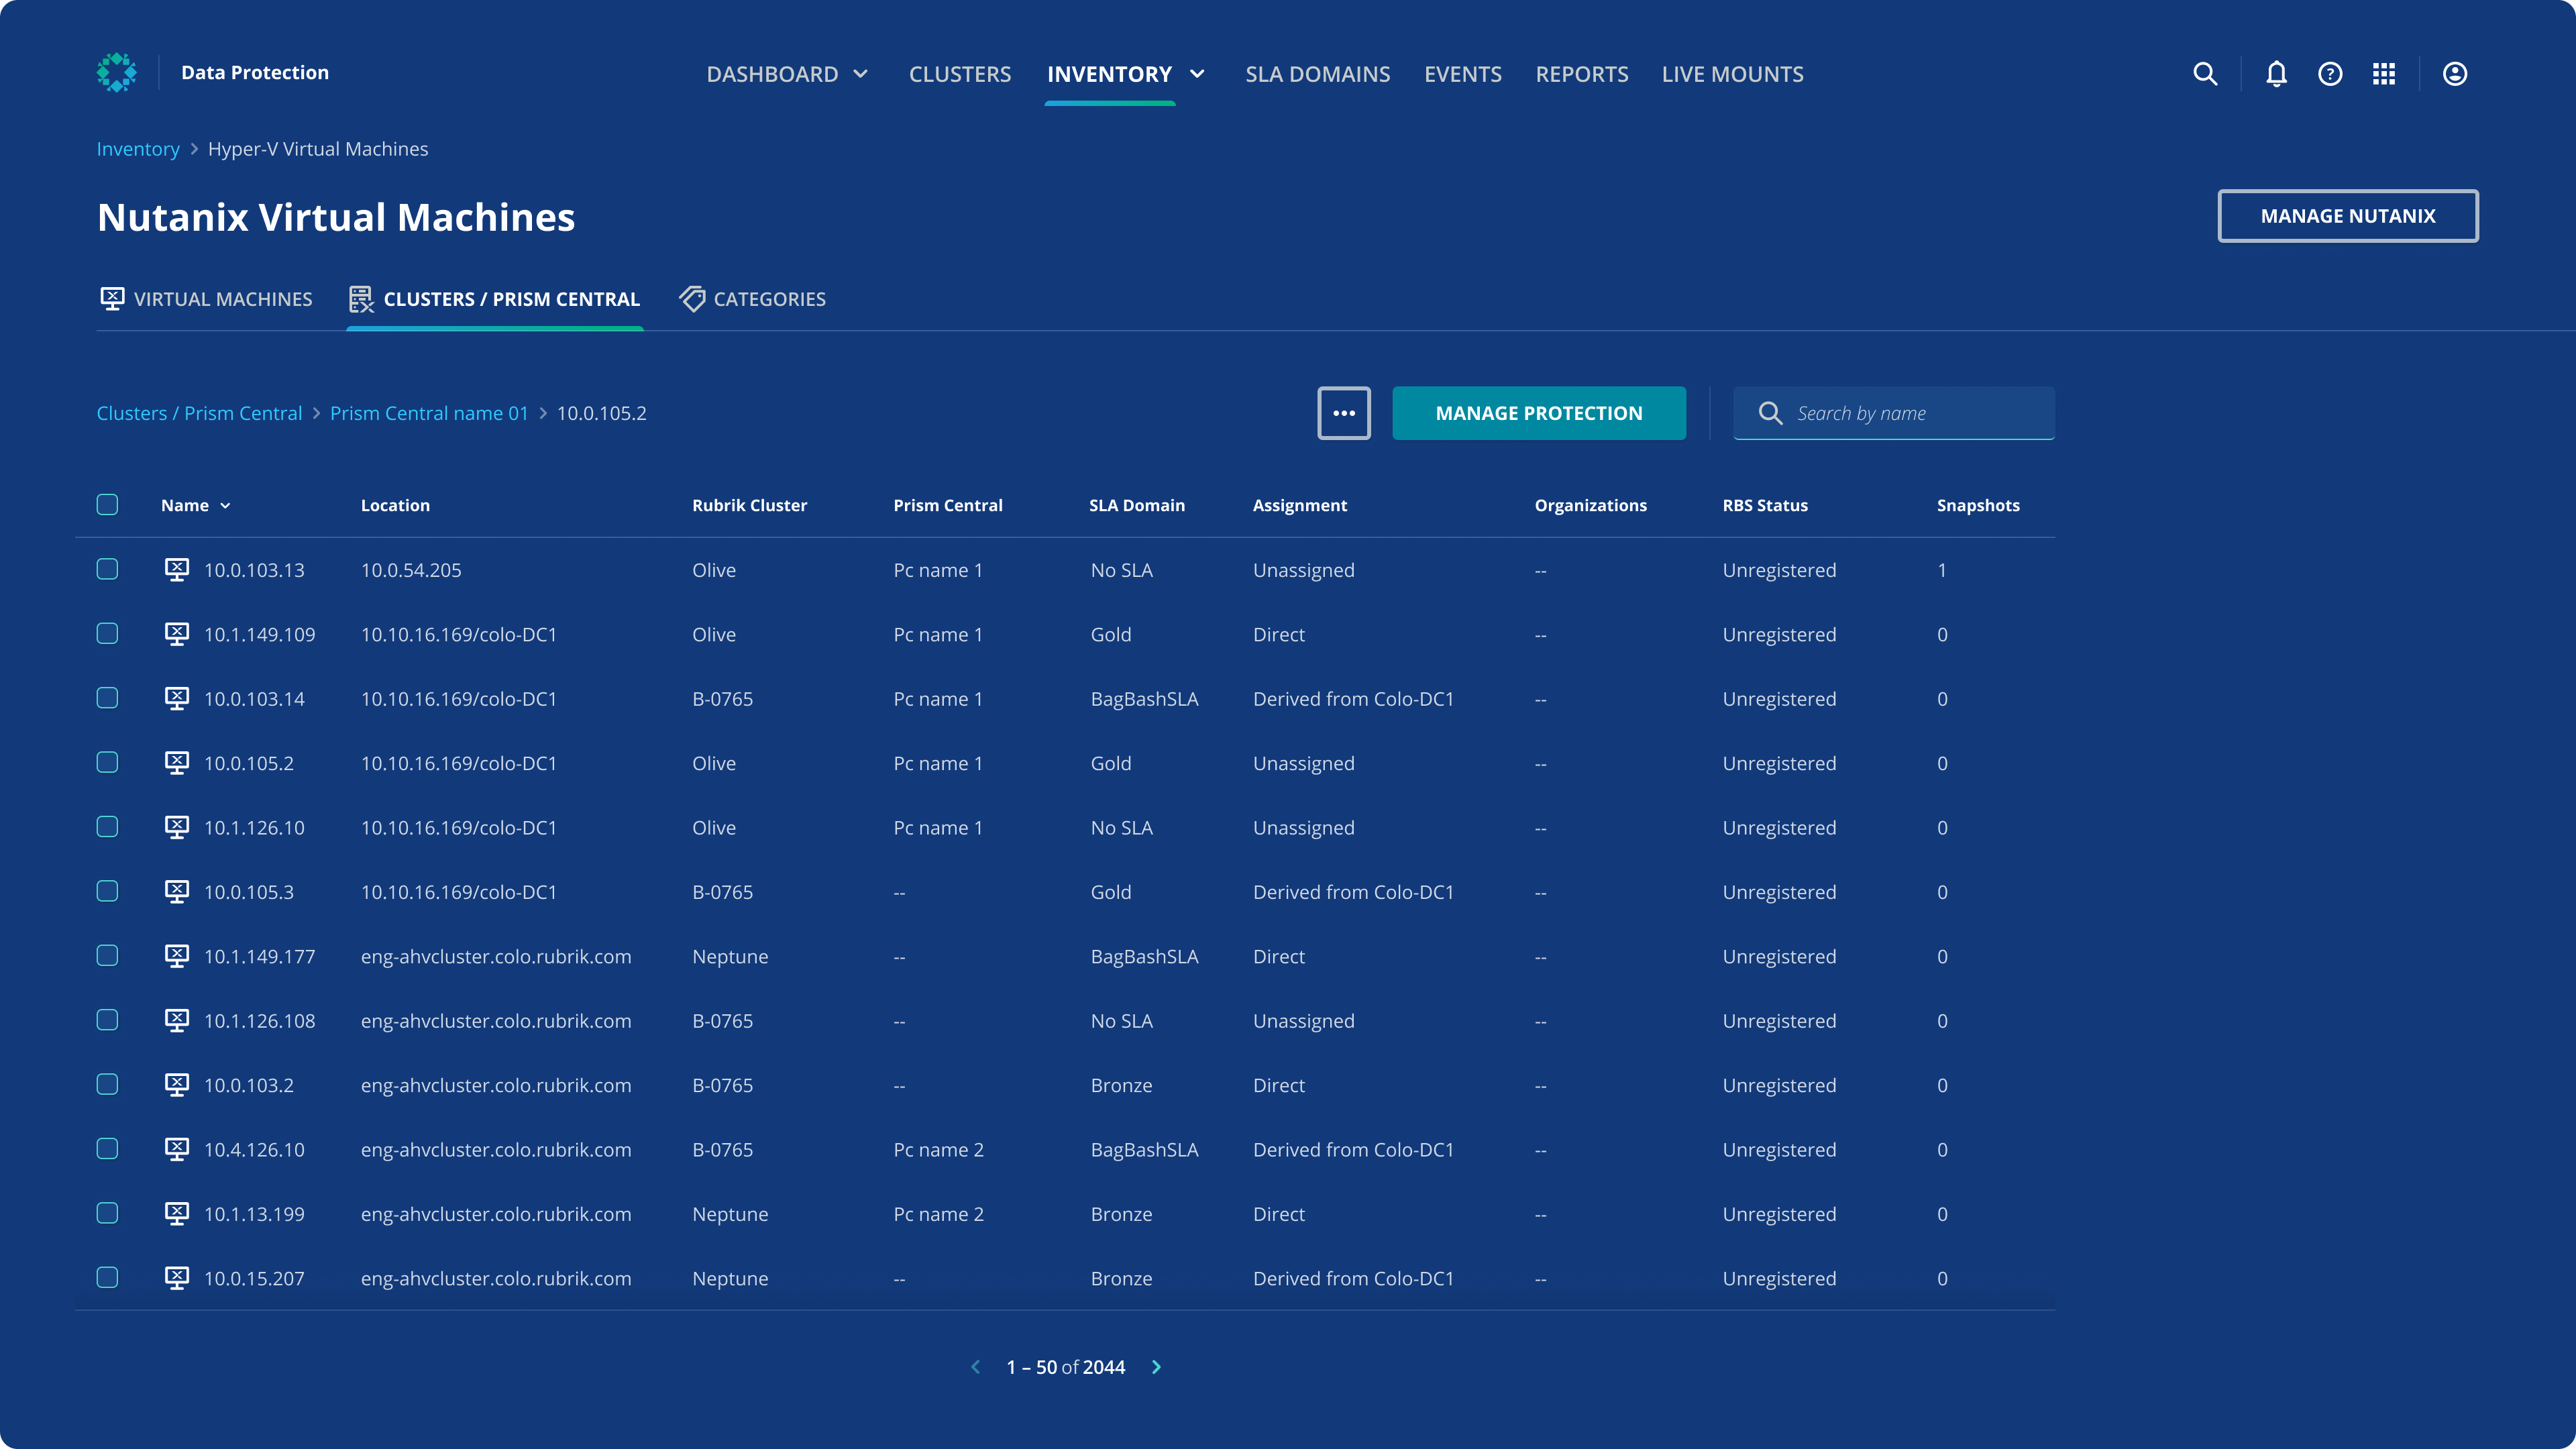This screenshot has width=2576, height=1449.
Task: Open the Reports page
Action: point(1582,74)
